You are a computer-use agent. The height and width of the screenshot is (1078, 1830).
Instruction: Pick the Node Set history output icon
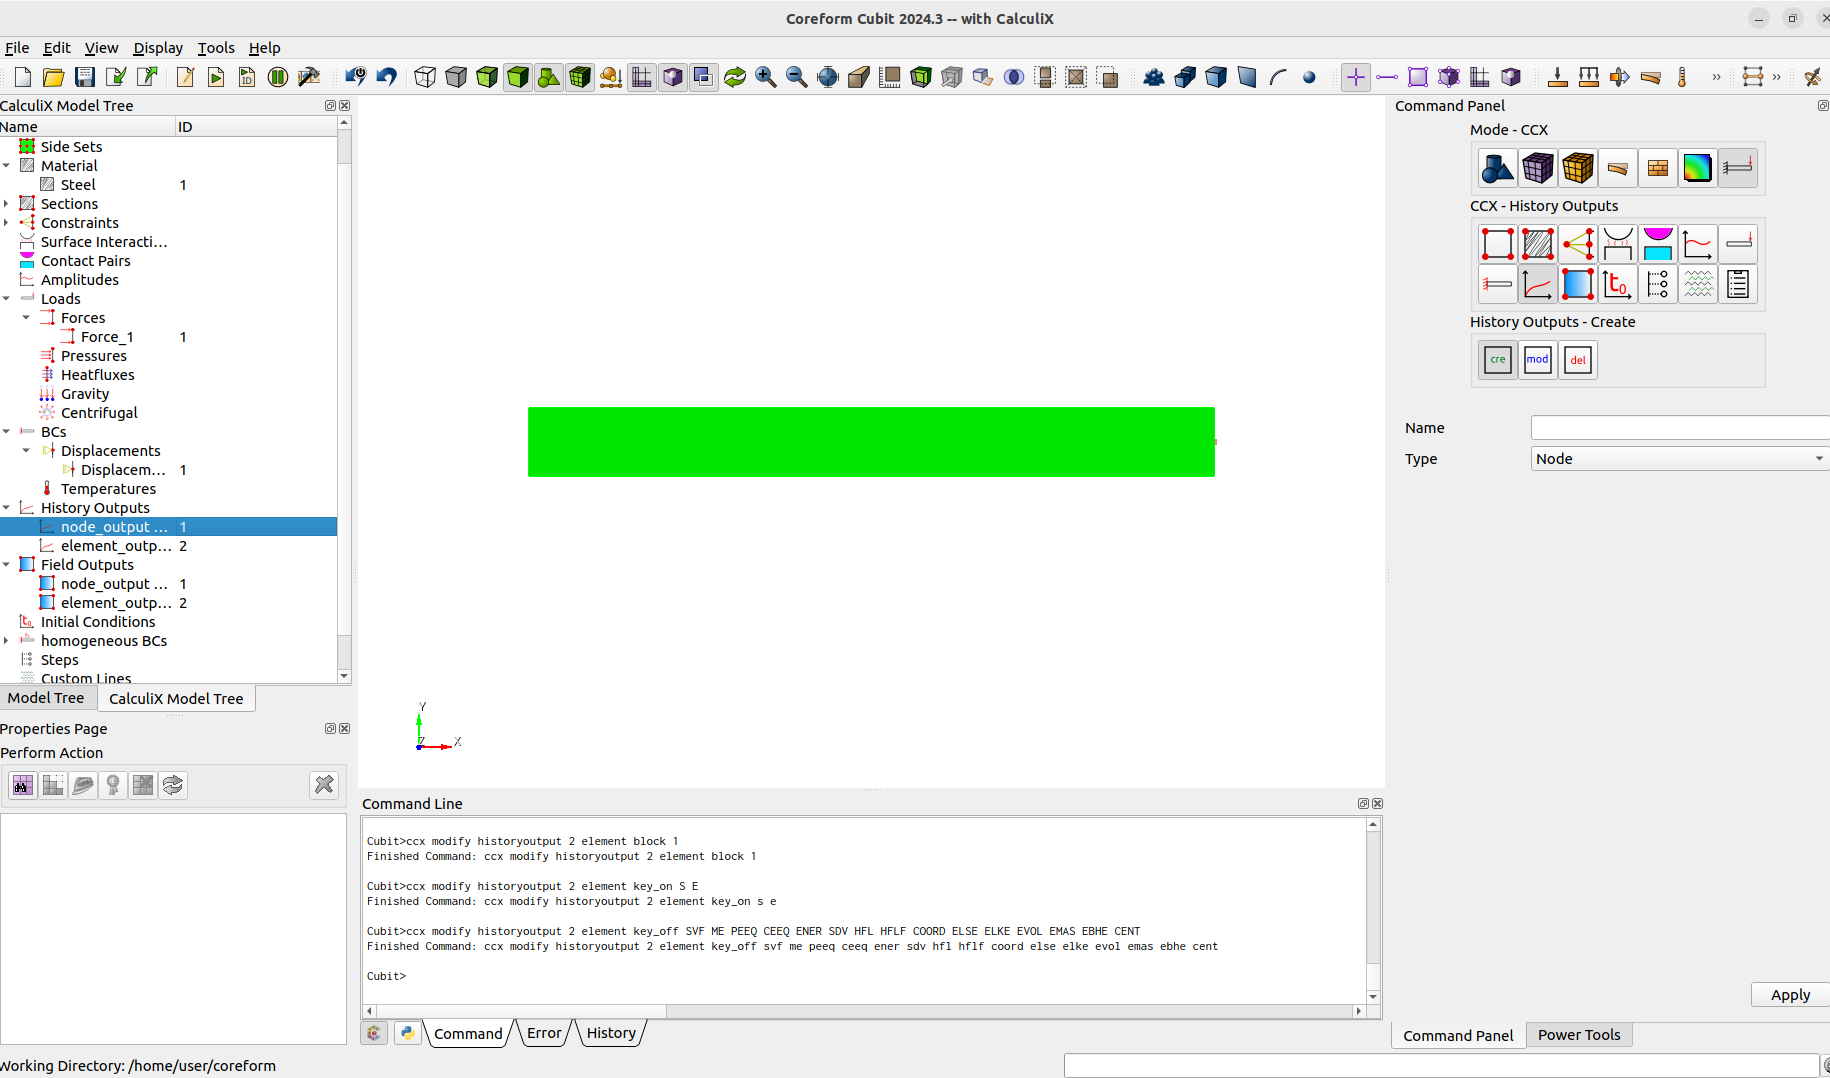click(1497, 243)
